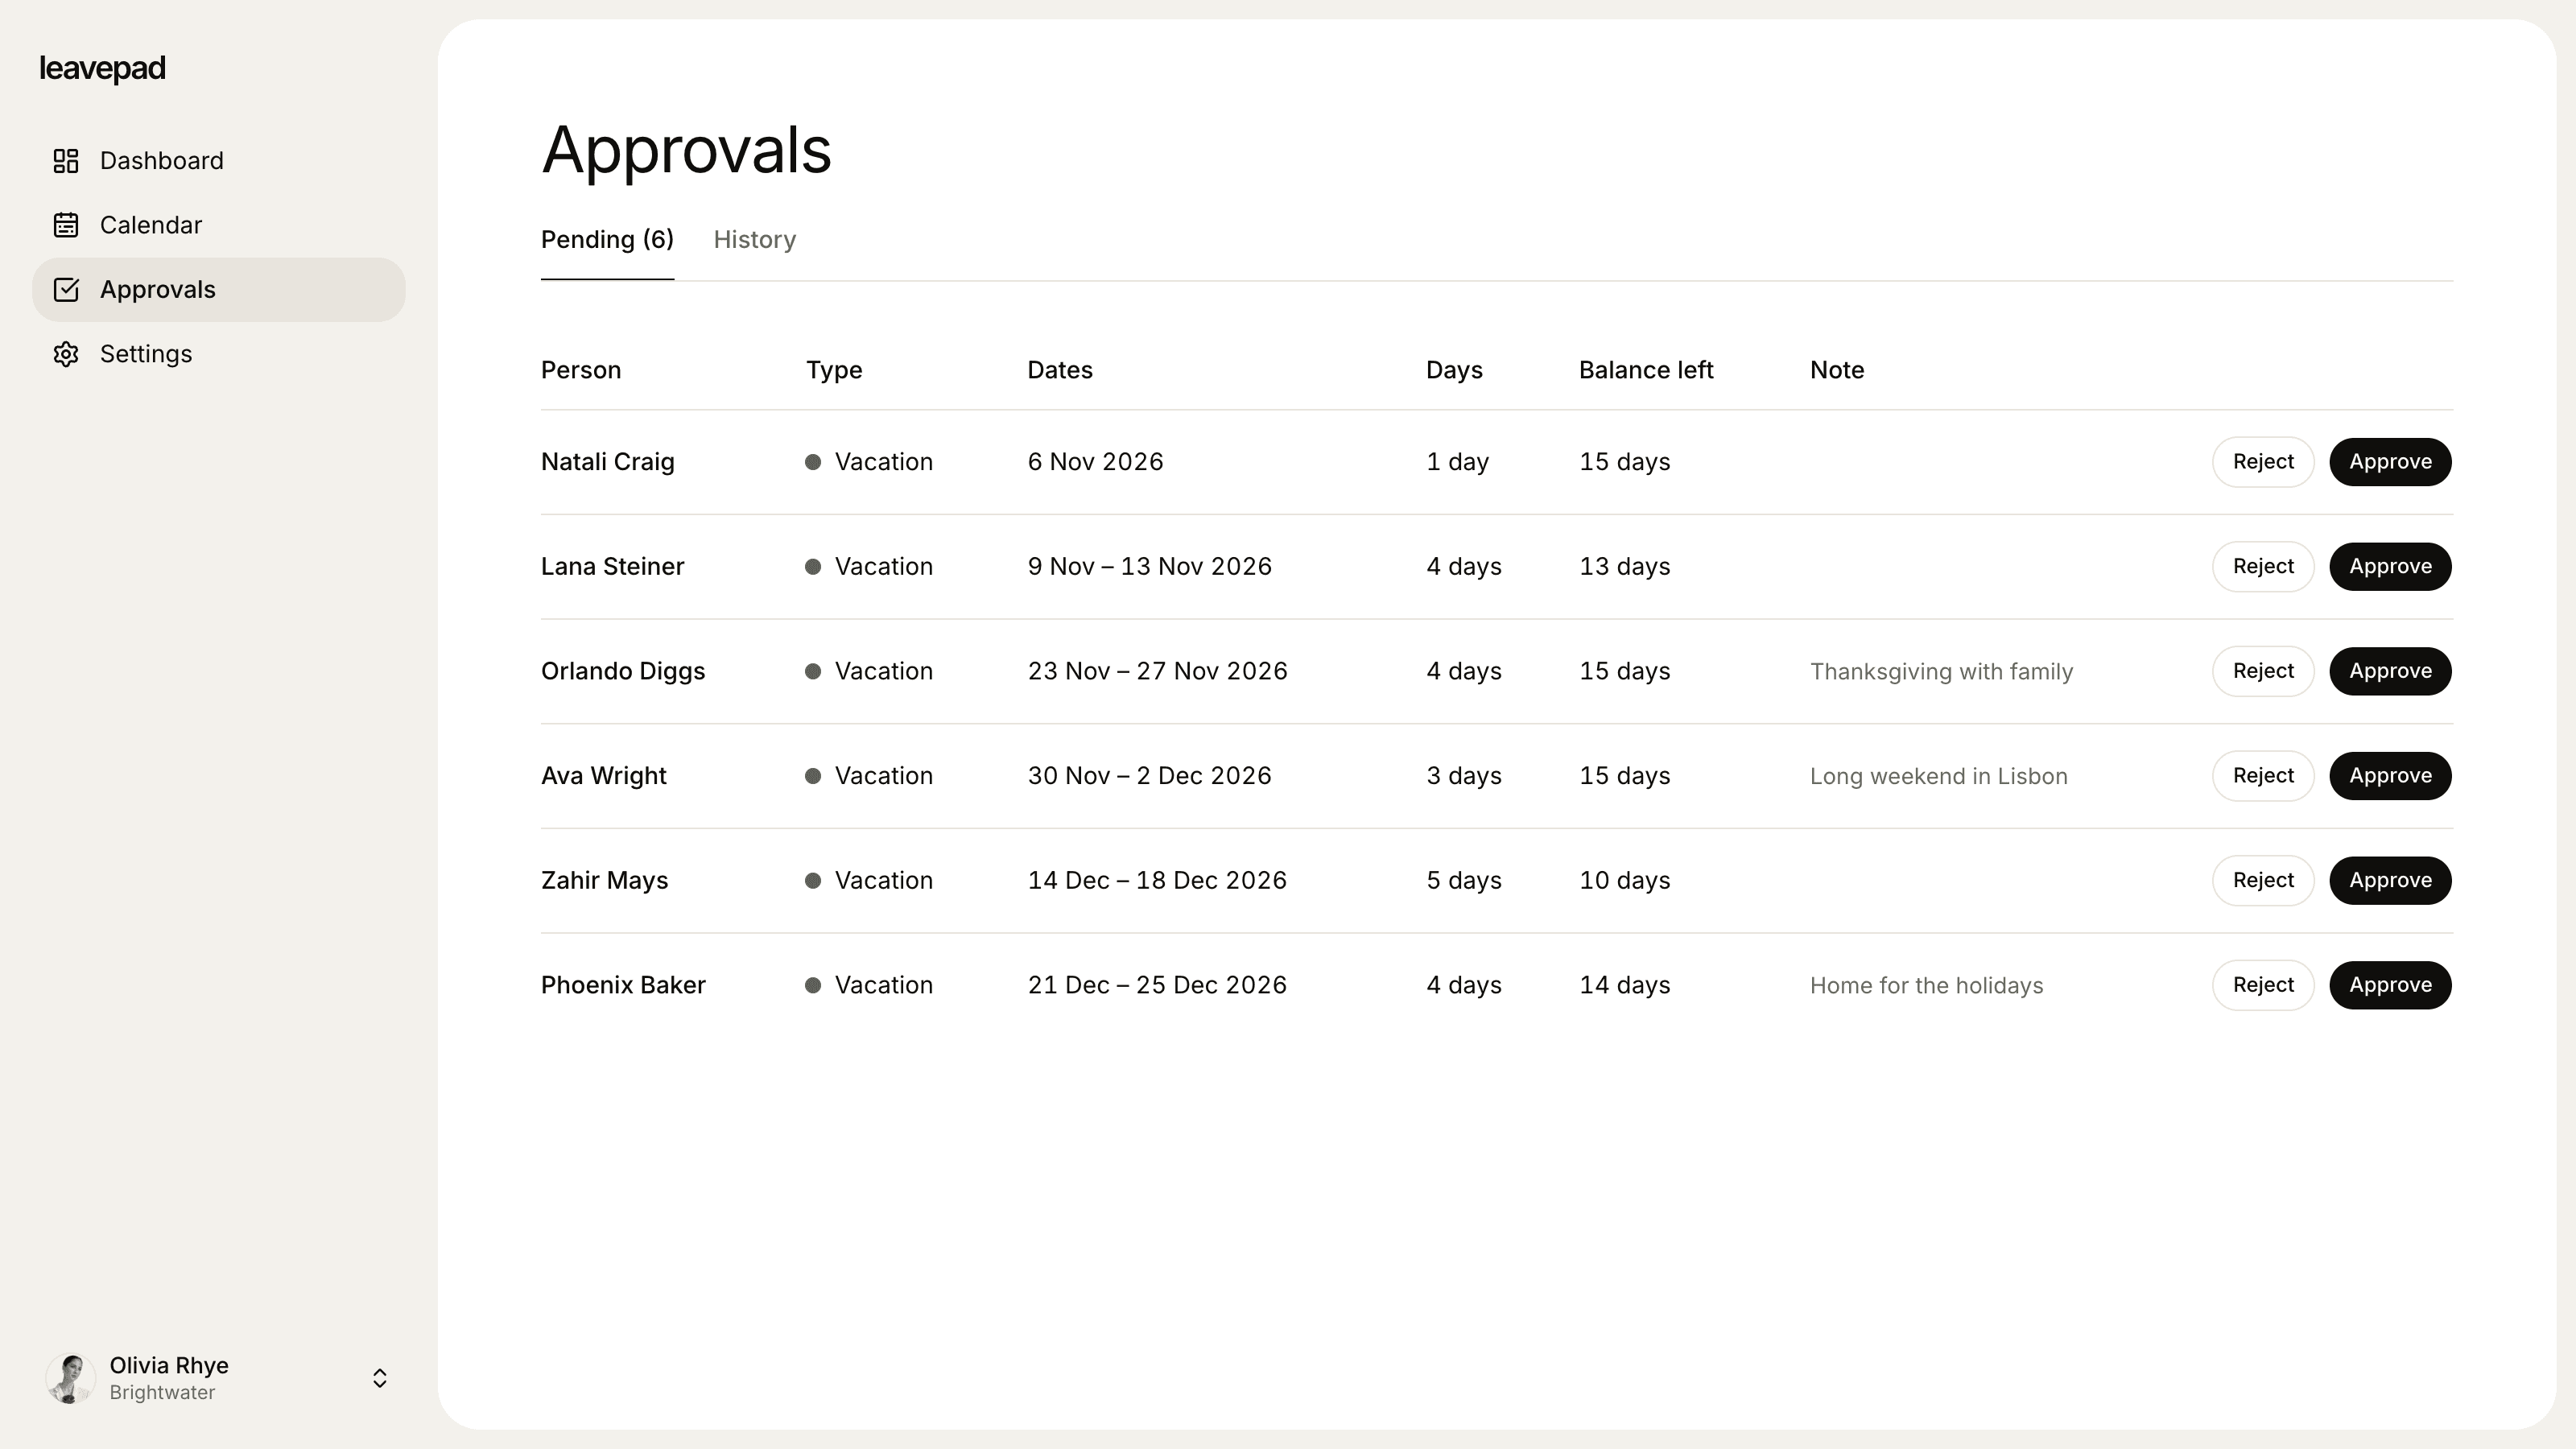
Task: Click the note 'Thanksgiving with family'
Action: coord(1941,672)
